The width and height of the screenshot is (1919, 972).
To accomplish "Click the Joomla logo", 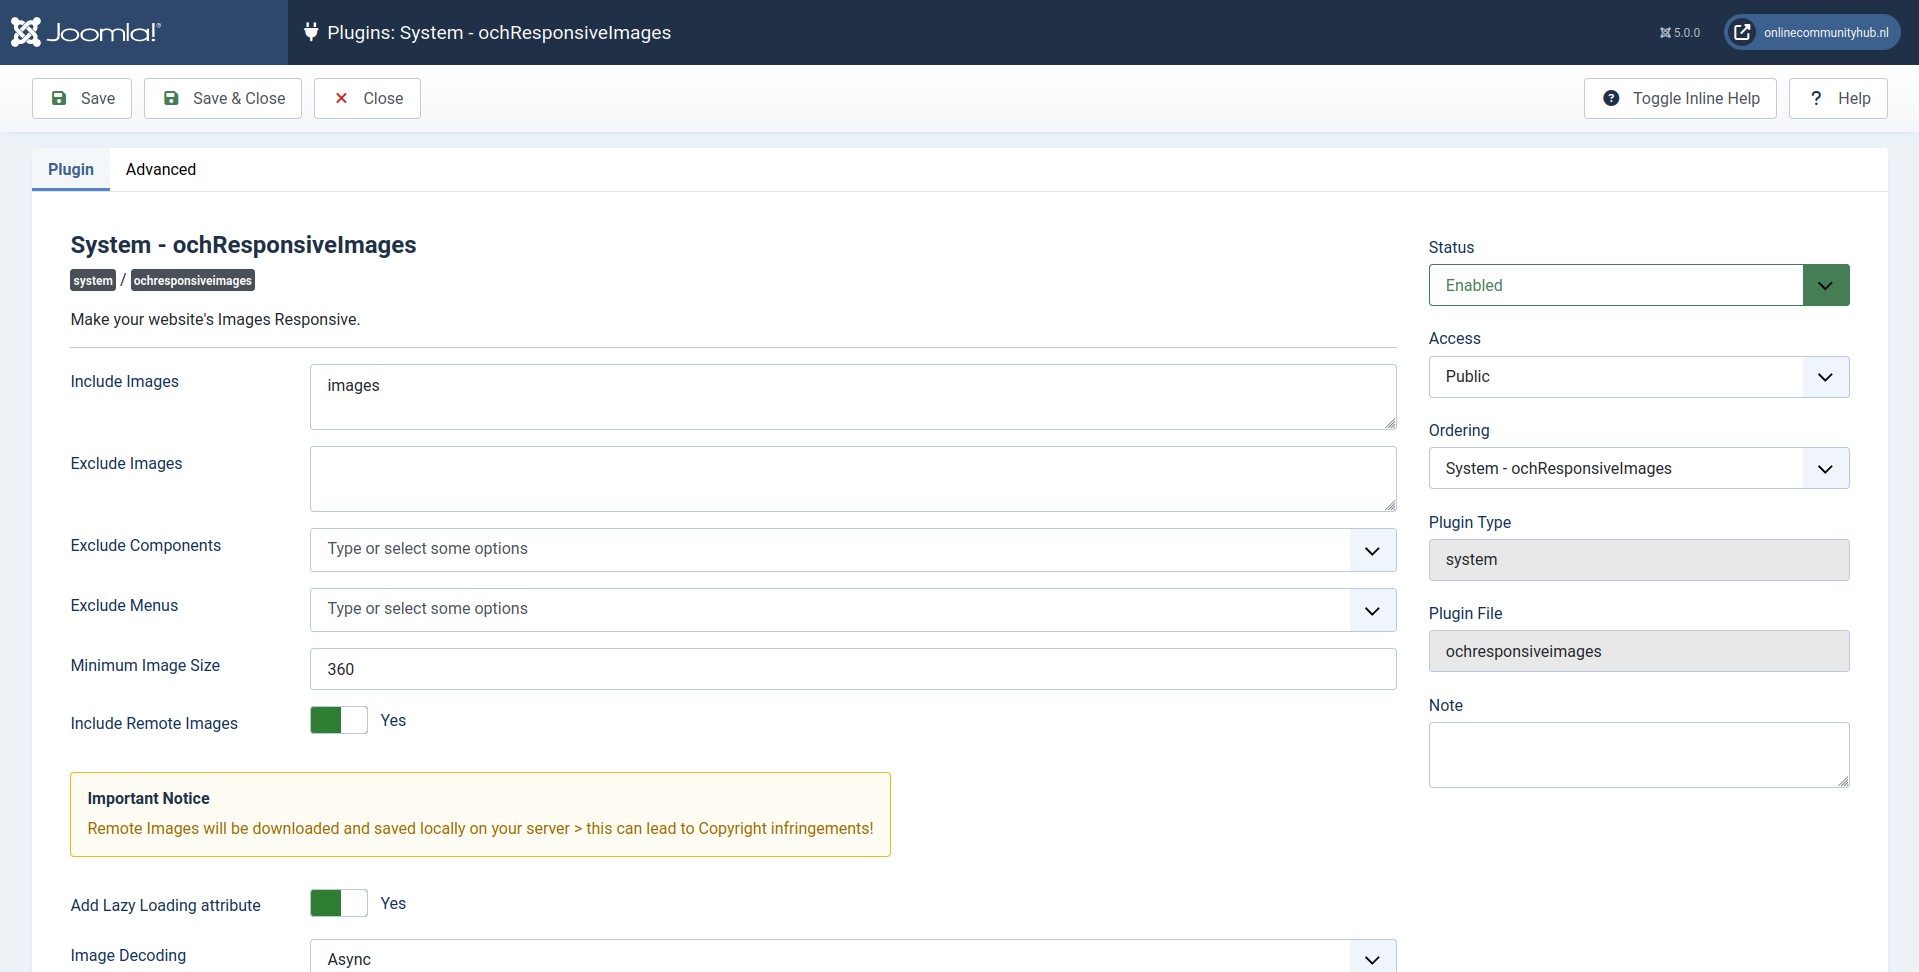I will tap(85, 32).
